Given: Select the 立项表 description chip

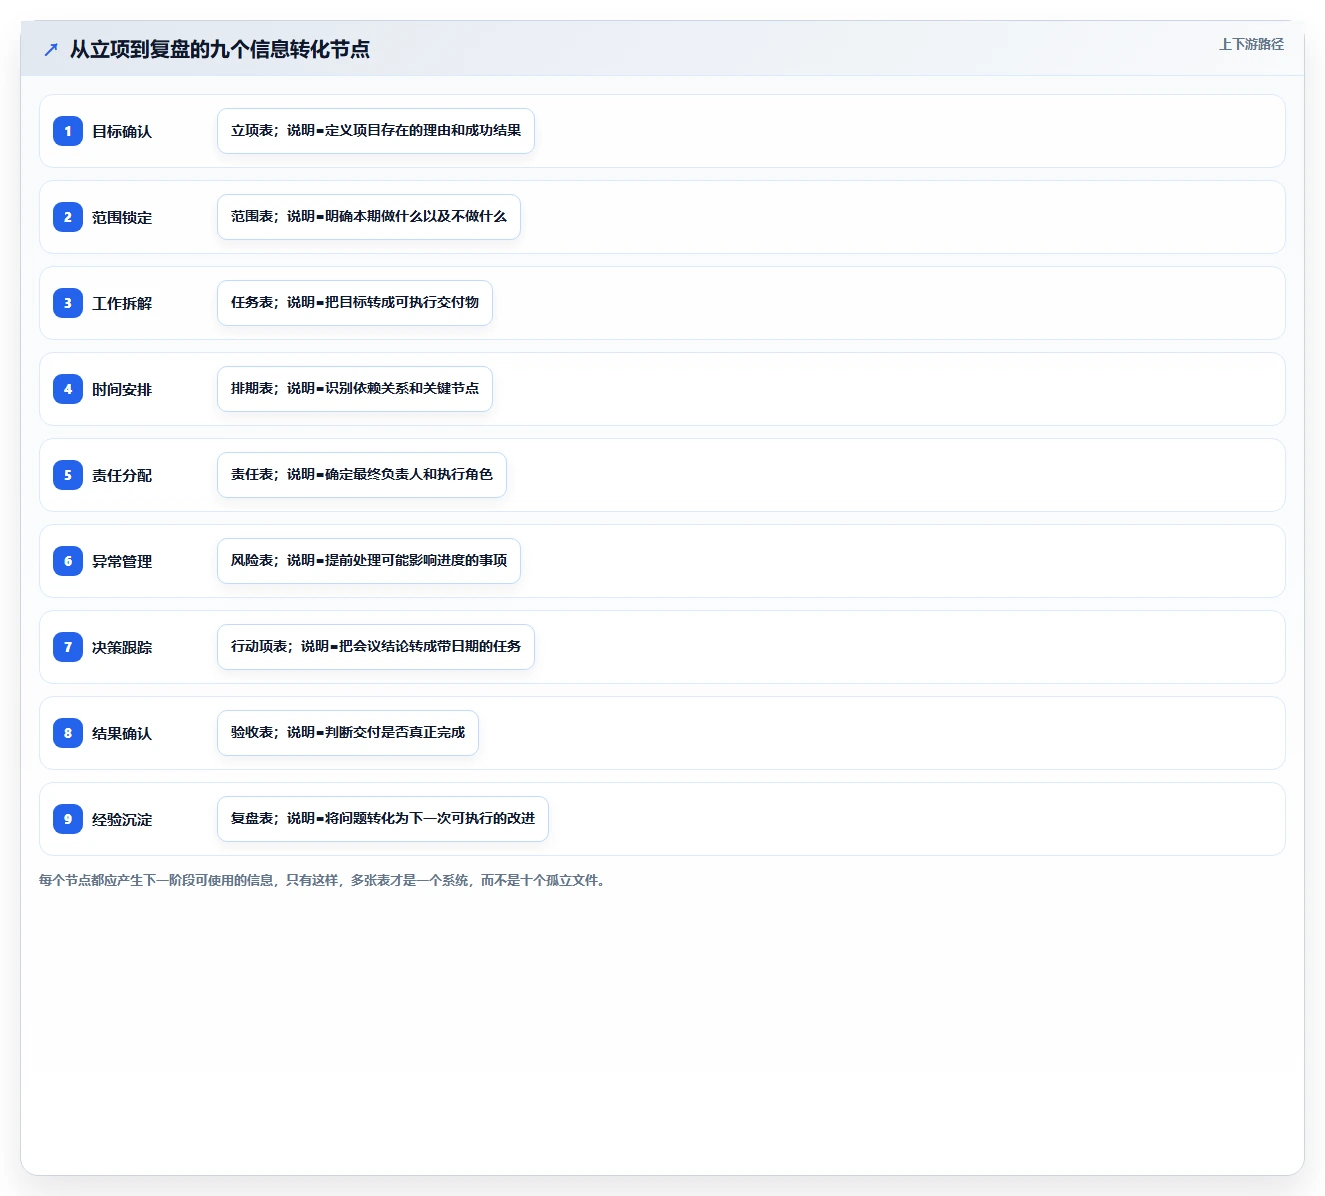Looking at the screenshot, I should [x=376, y=131].
